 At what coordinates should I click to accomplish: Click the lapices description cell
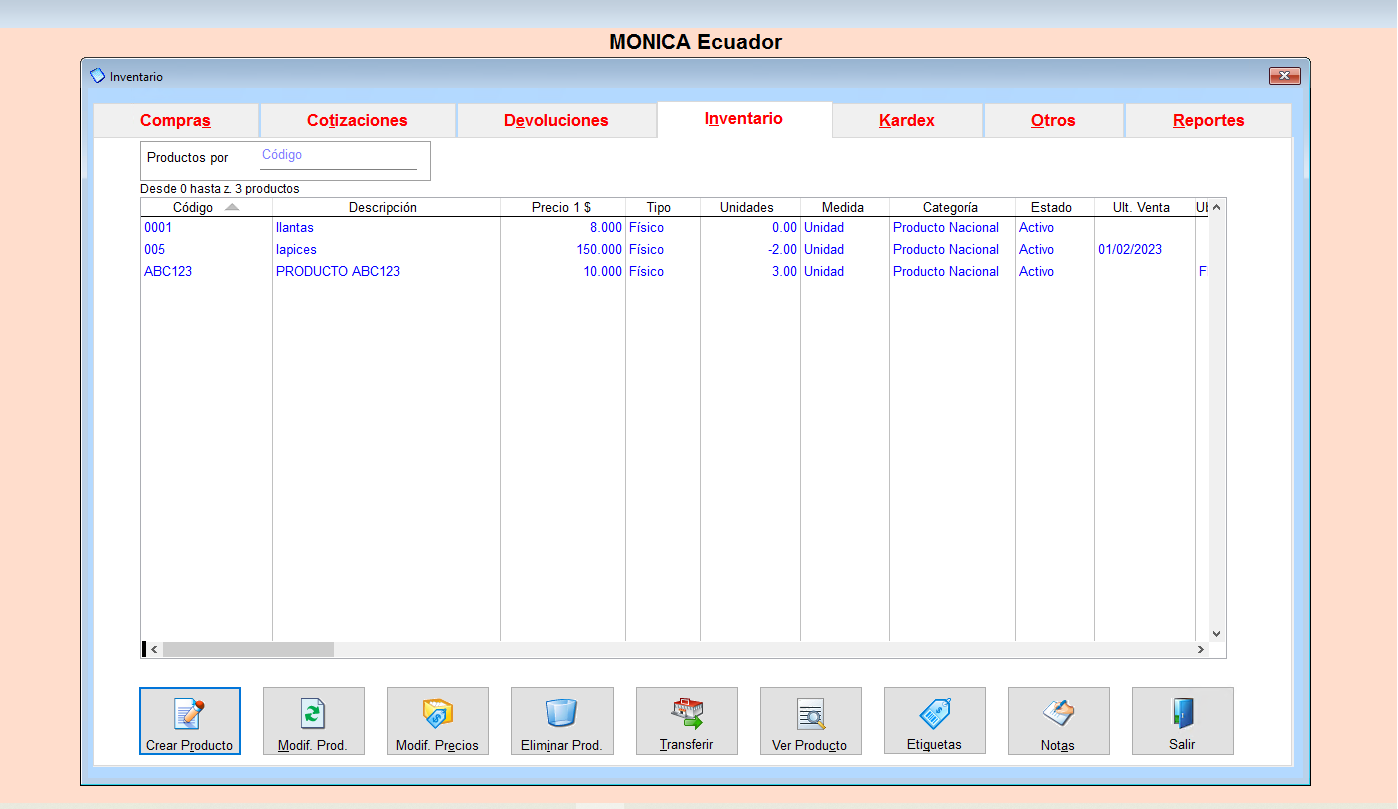coord(386,250)
